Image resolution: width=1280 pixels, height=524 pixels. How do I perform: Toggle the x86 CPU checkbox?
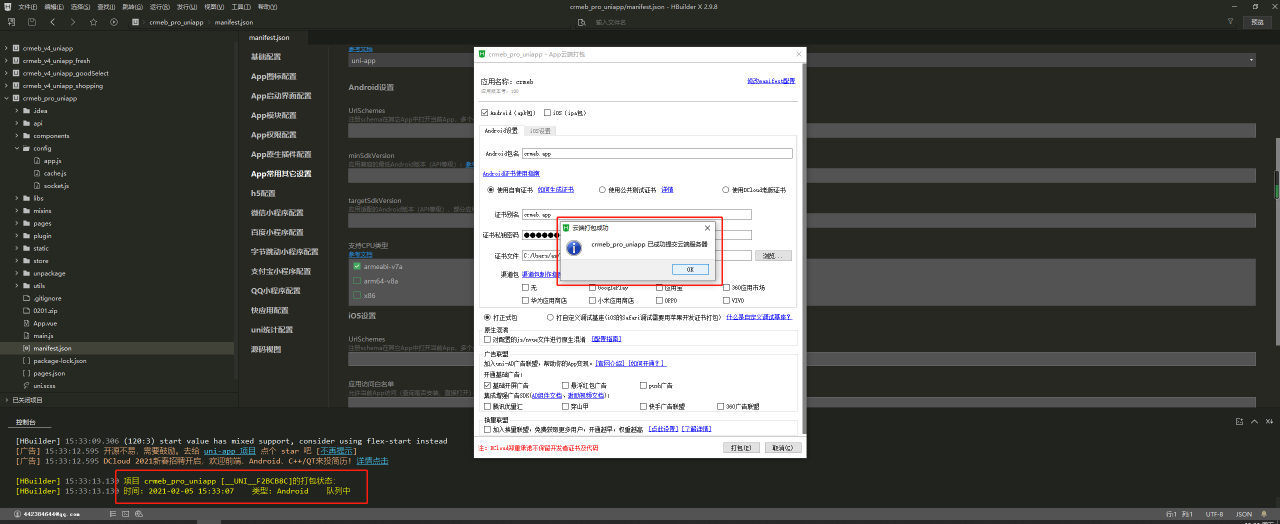[x=357, y=295]
